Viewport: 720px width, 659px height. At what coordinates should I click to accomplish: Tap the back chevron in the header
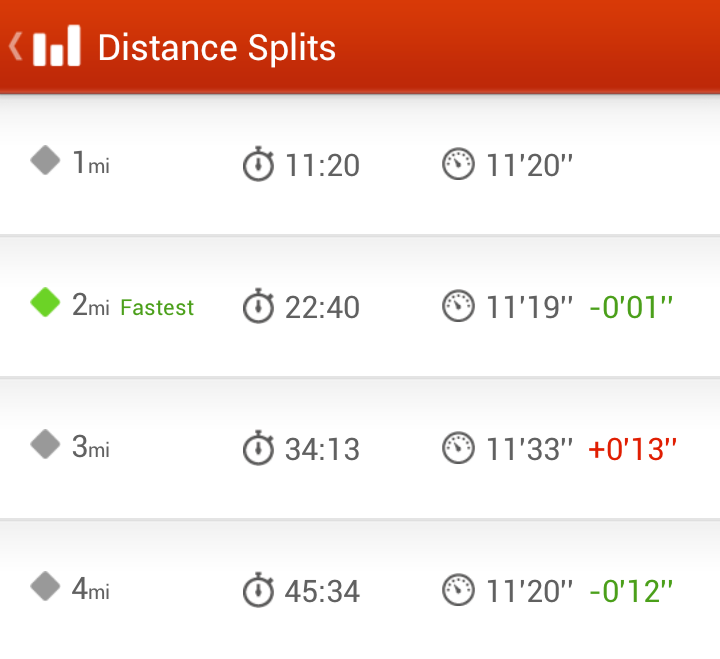pyautogui.click(x=15, y=46)
